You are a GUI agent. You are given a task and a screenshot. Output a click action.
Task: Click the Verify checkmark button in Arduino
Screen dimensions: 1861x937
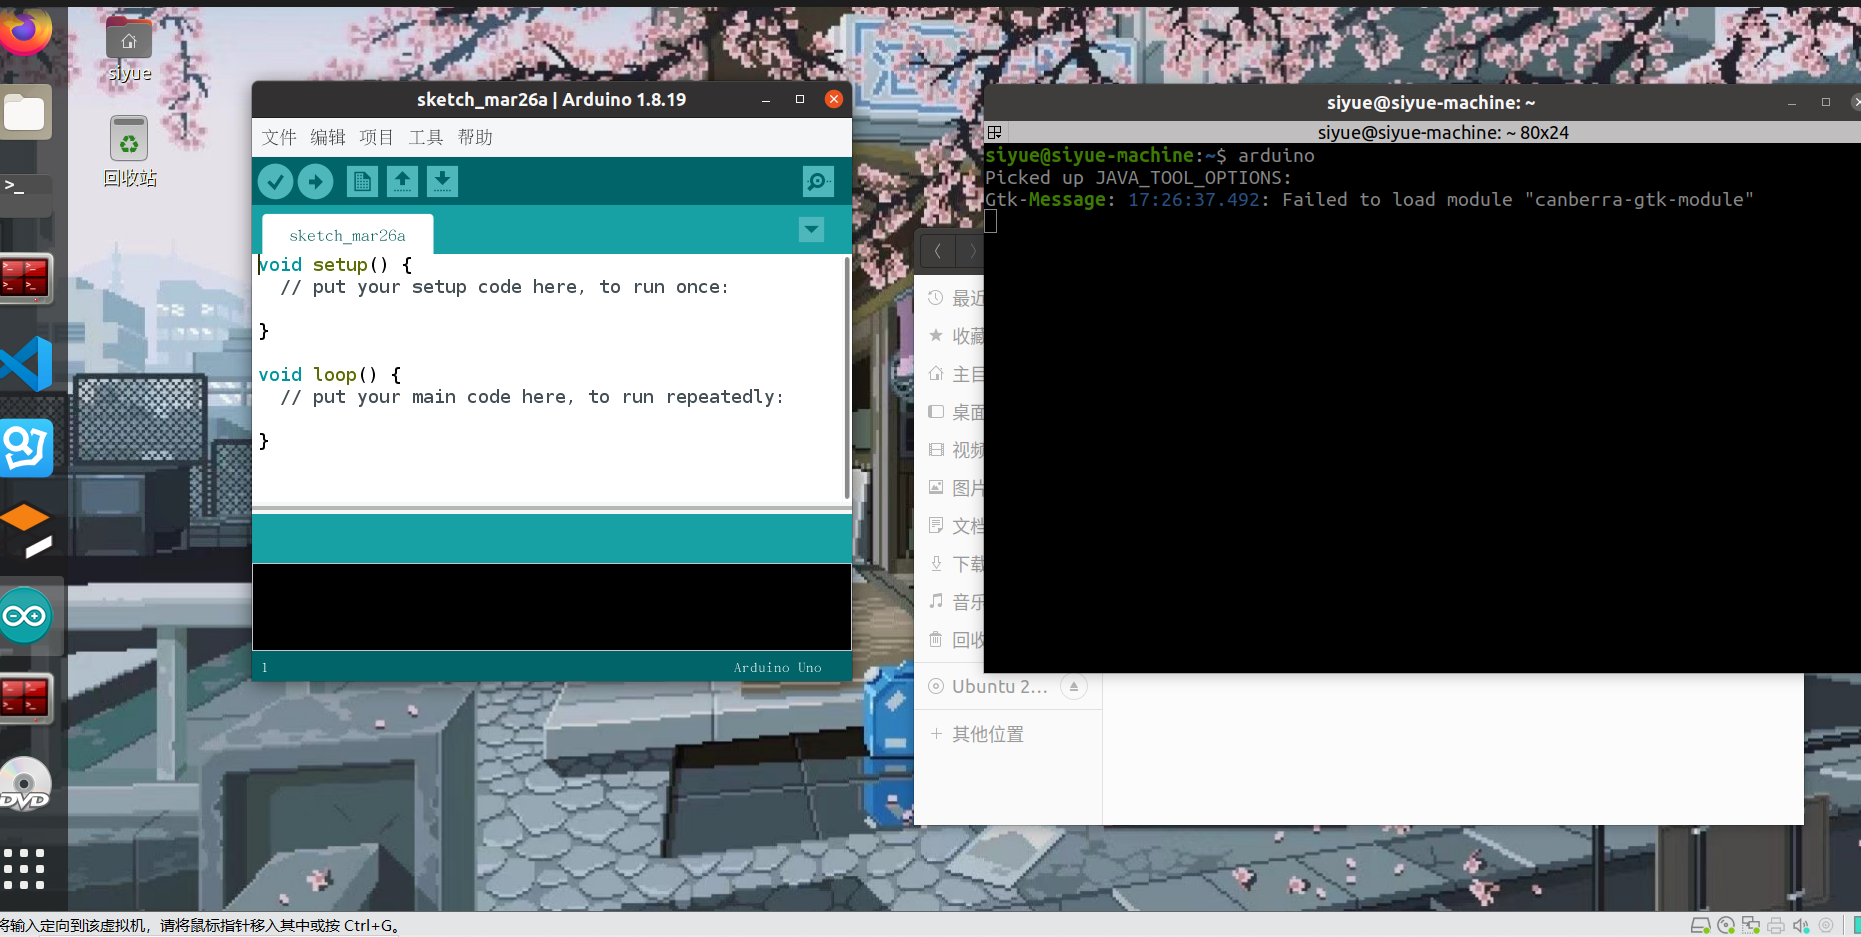tap(275, 181)
